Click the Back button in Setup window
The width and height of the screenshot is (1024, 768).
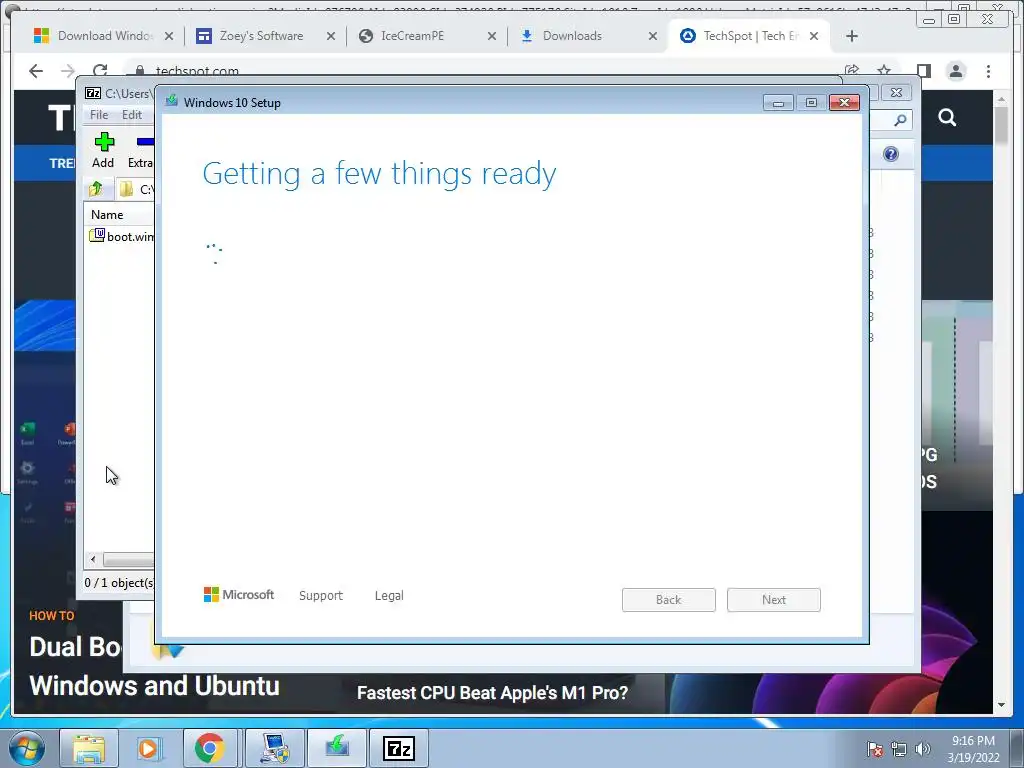[669, 600]
